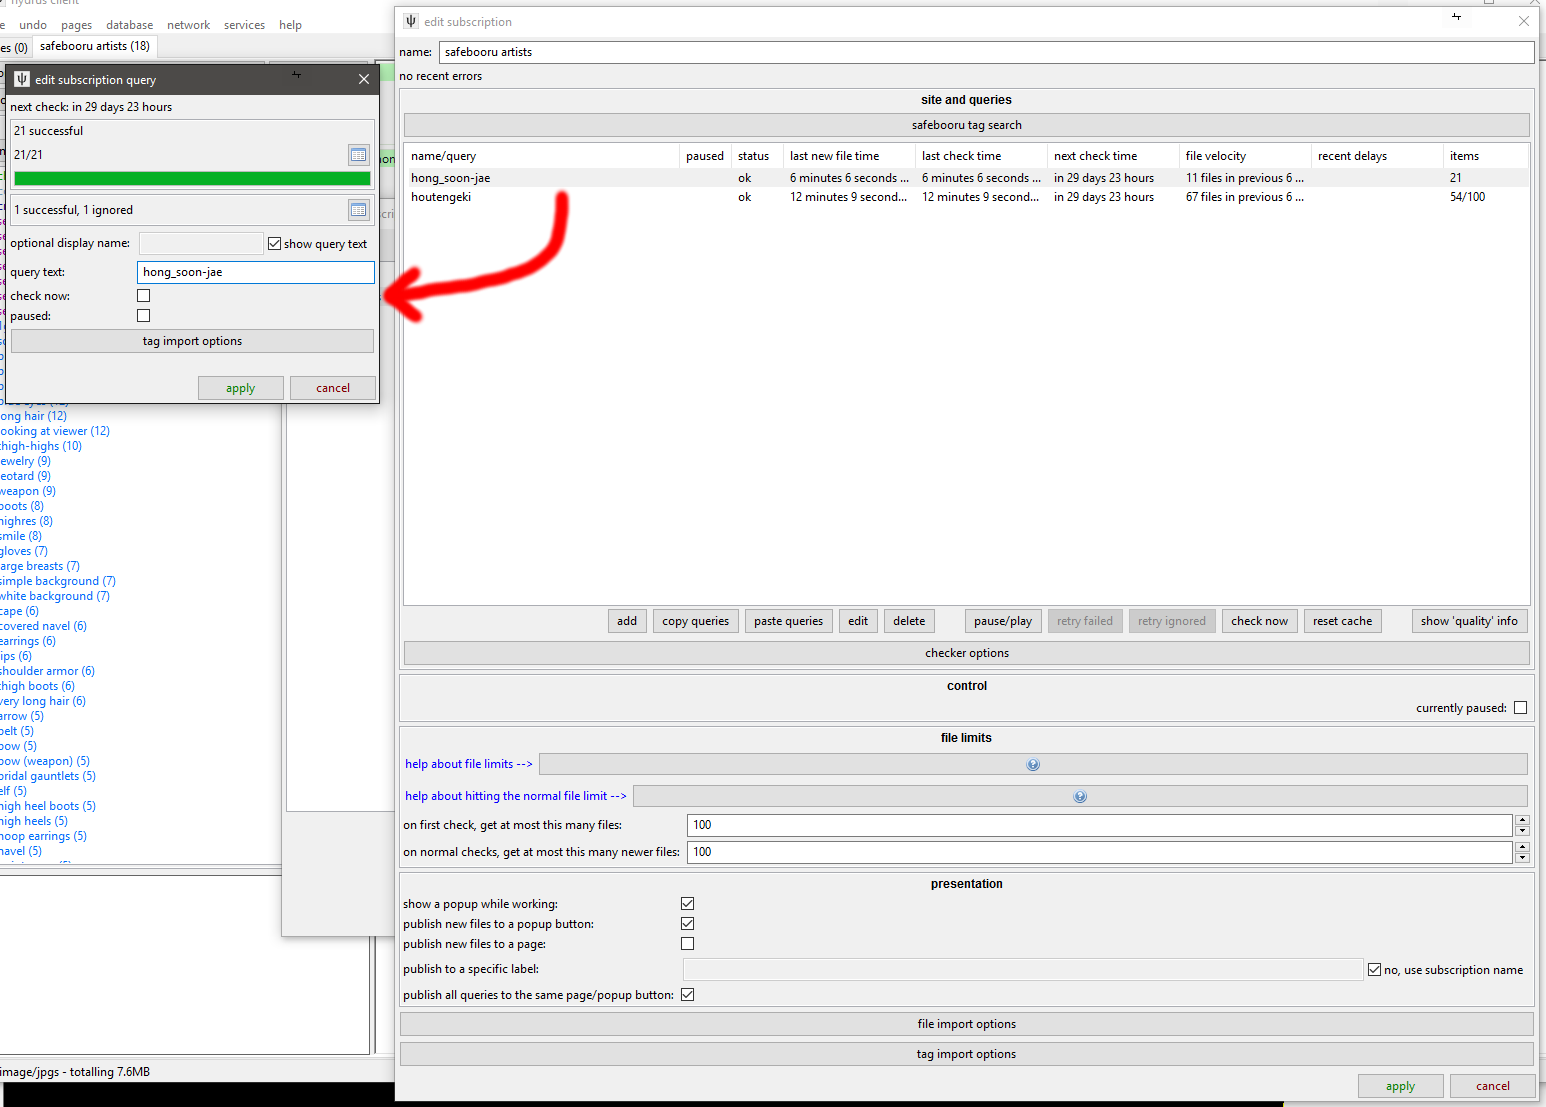Screen dimensions: 1546x1107
Task: Enable 'publish new files to a page'
Action: click(688, 944)
